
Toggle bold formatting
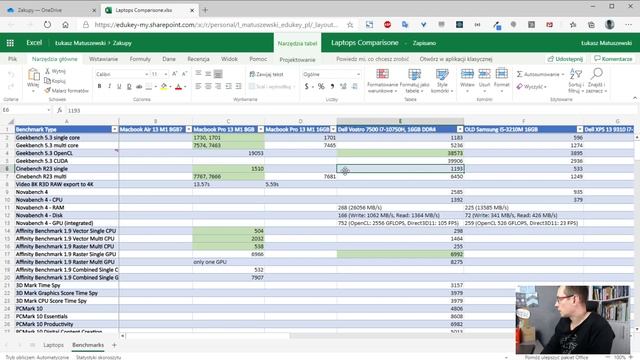click(99, 87)
